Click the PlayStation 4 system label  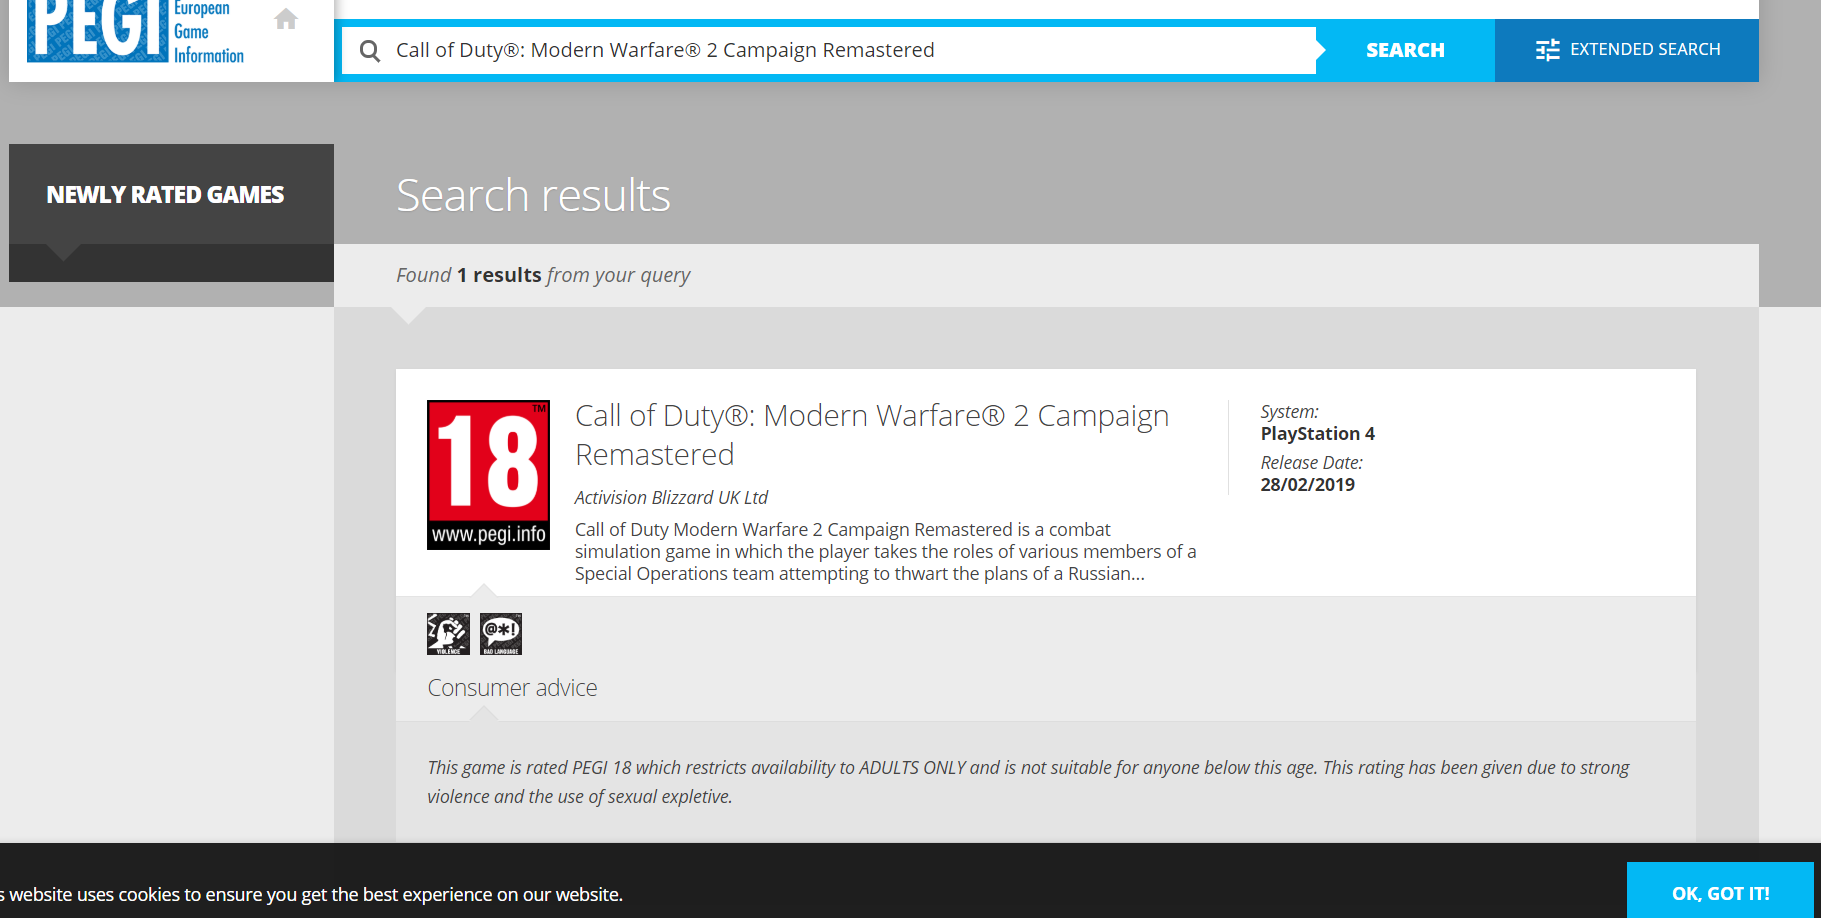pos(1317,434)
